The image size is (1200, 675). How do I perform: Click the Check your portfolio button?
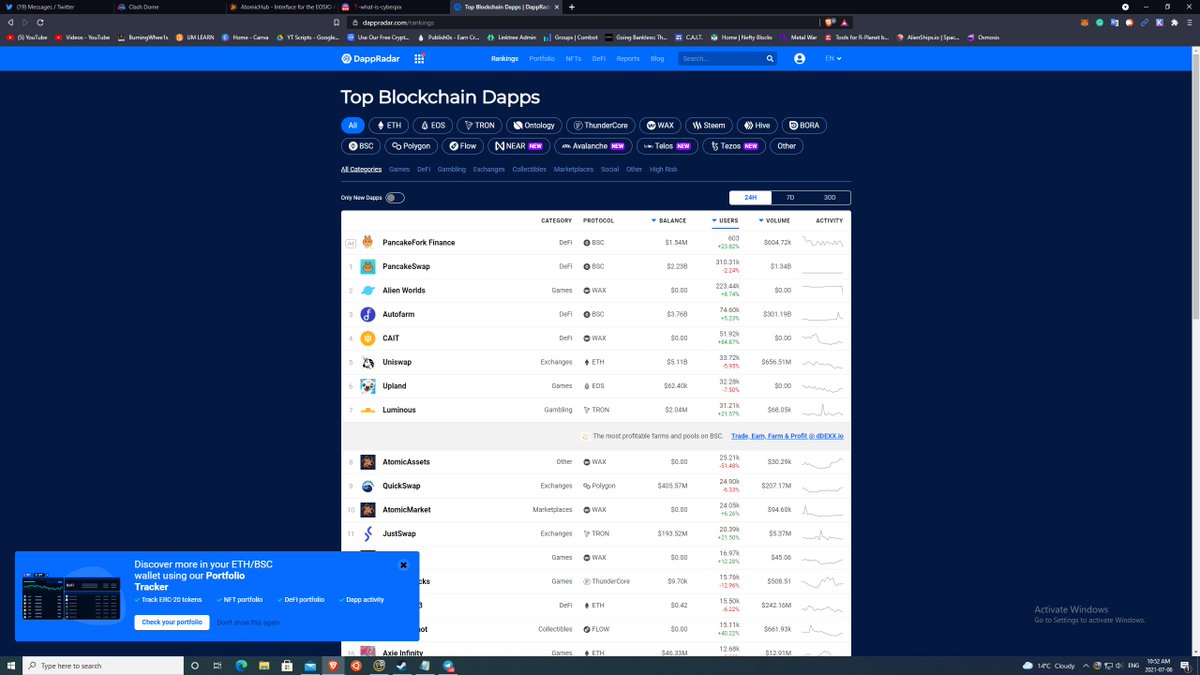click(x=172, y=622)
